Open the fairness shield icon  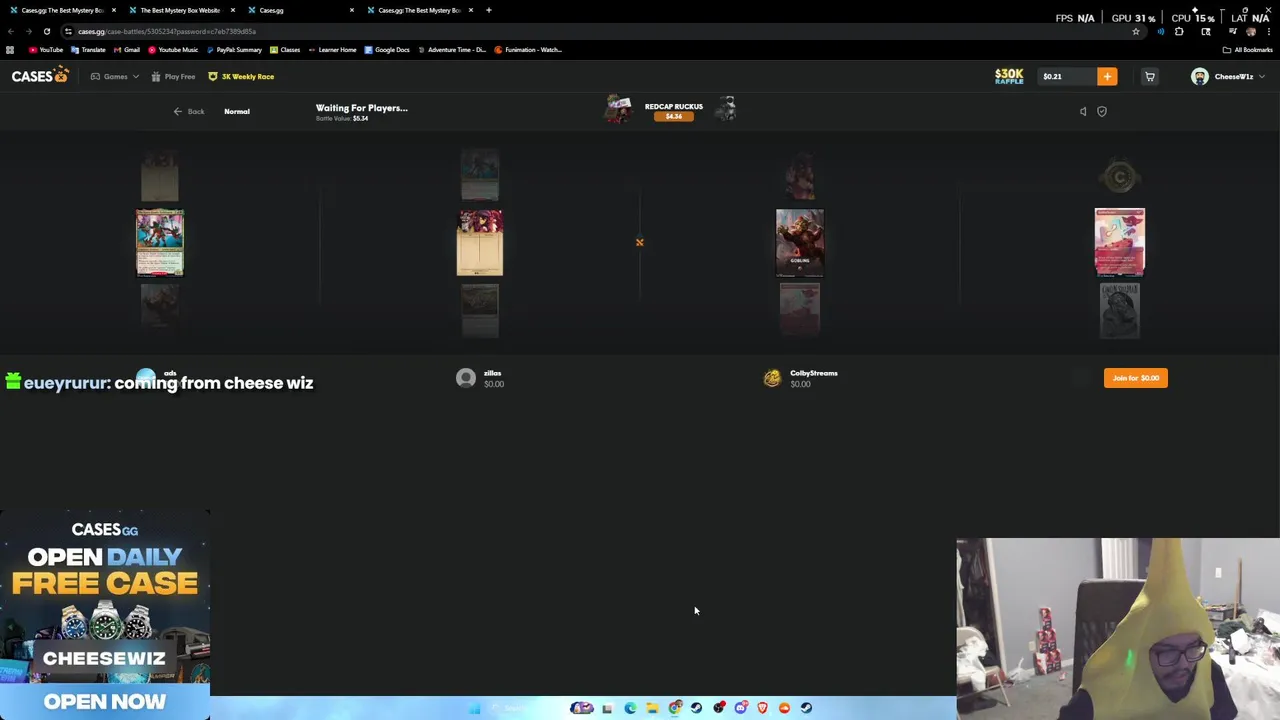point(1102,112)
